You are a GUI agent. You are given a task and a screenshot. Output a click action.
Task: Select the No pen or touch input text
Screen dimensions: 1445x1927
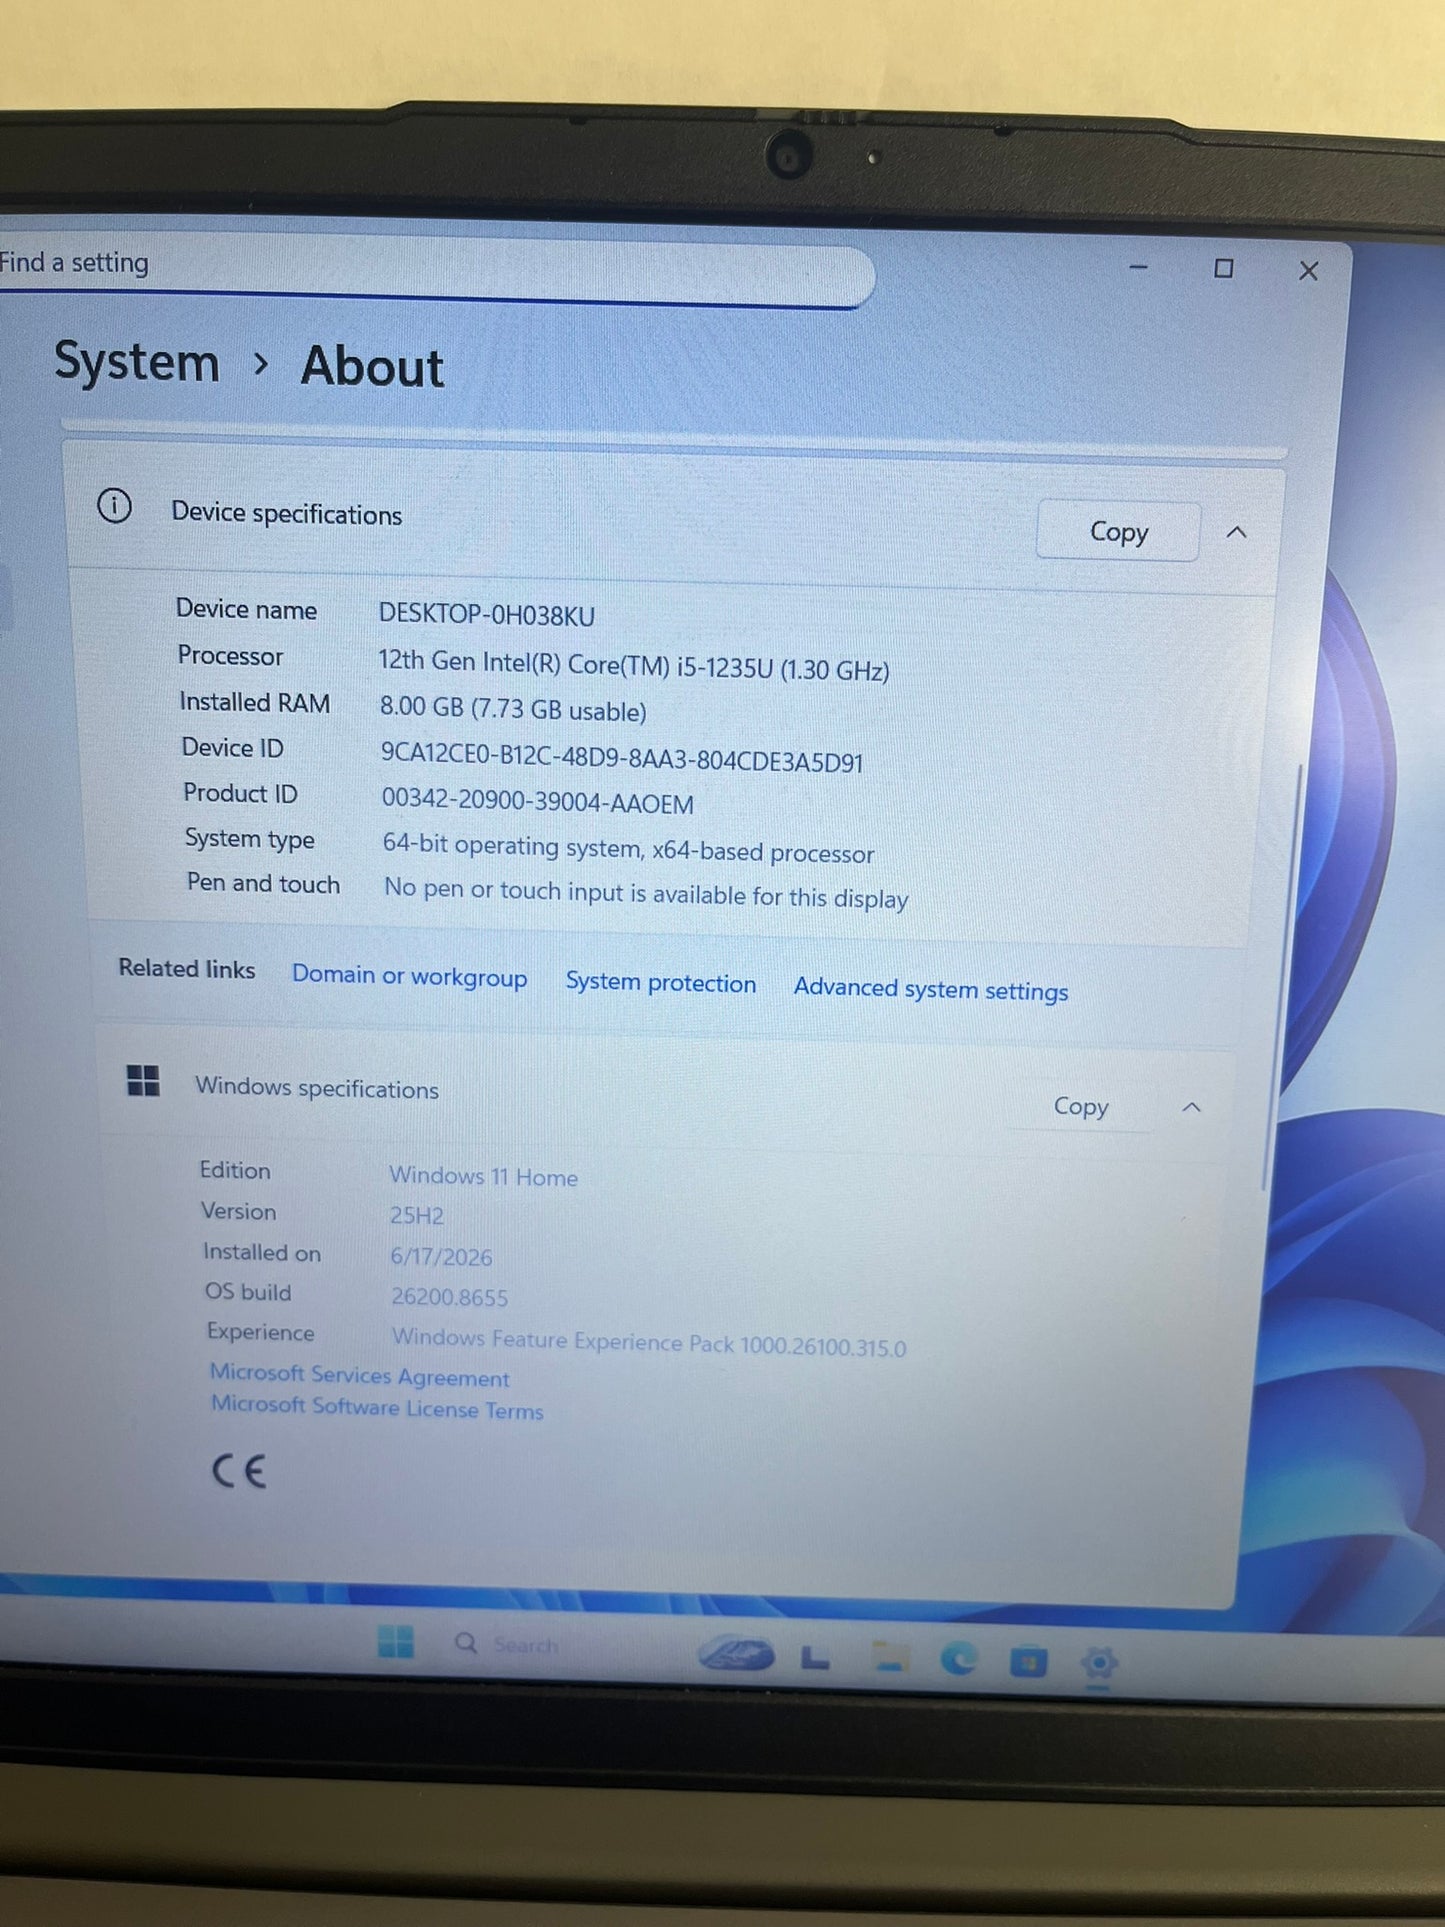pos(647,893)
